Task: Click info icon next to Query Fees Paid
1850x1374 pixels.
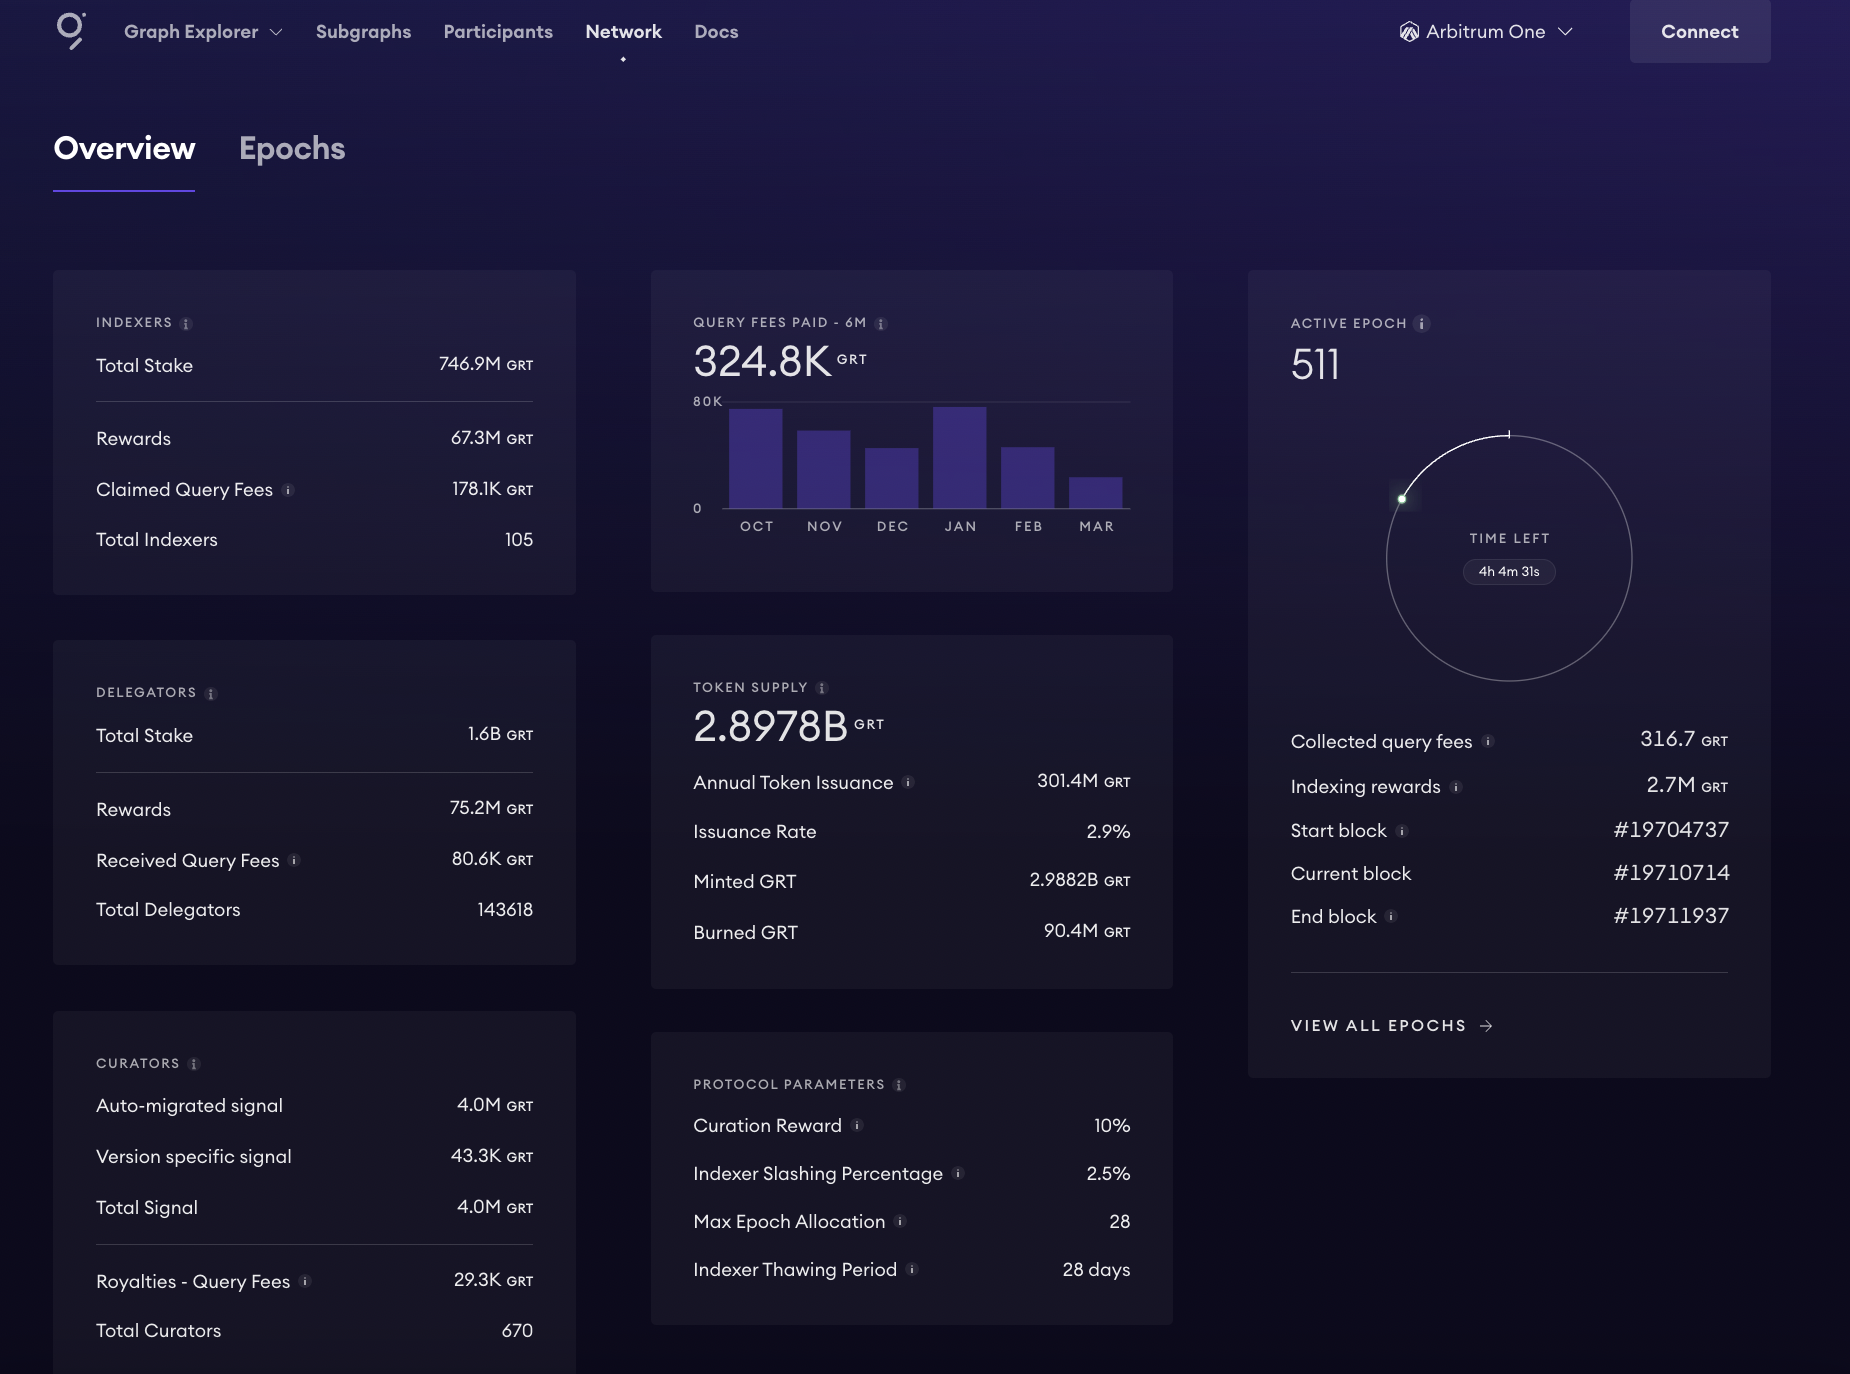Action: coord(881,324)
